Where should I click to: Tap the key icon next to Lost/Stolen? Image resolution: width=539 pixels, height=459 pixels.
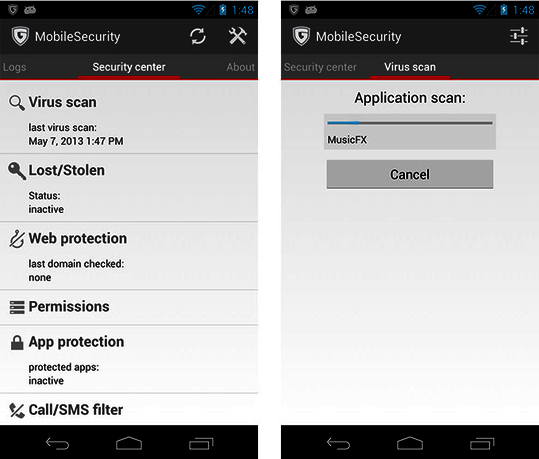pyautogui.click(x=16, y=171)
